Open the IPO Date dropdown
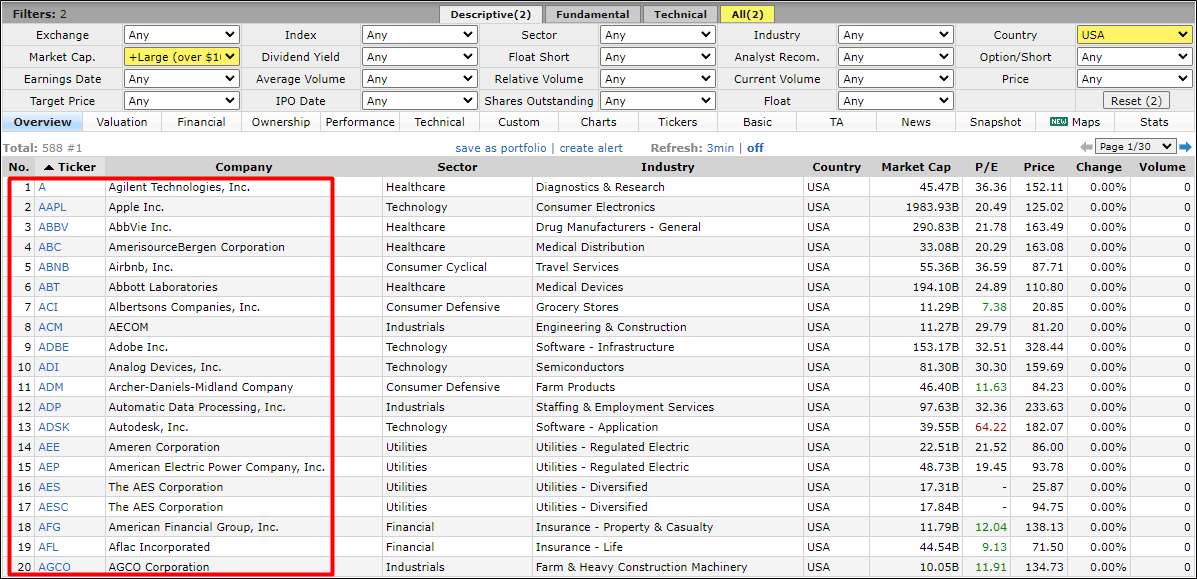1197x579 pixels. click(420, 101)
